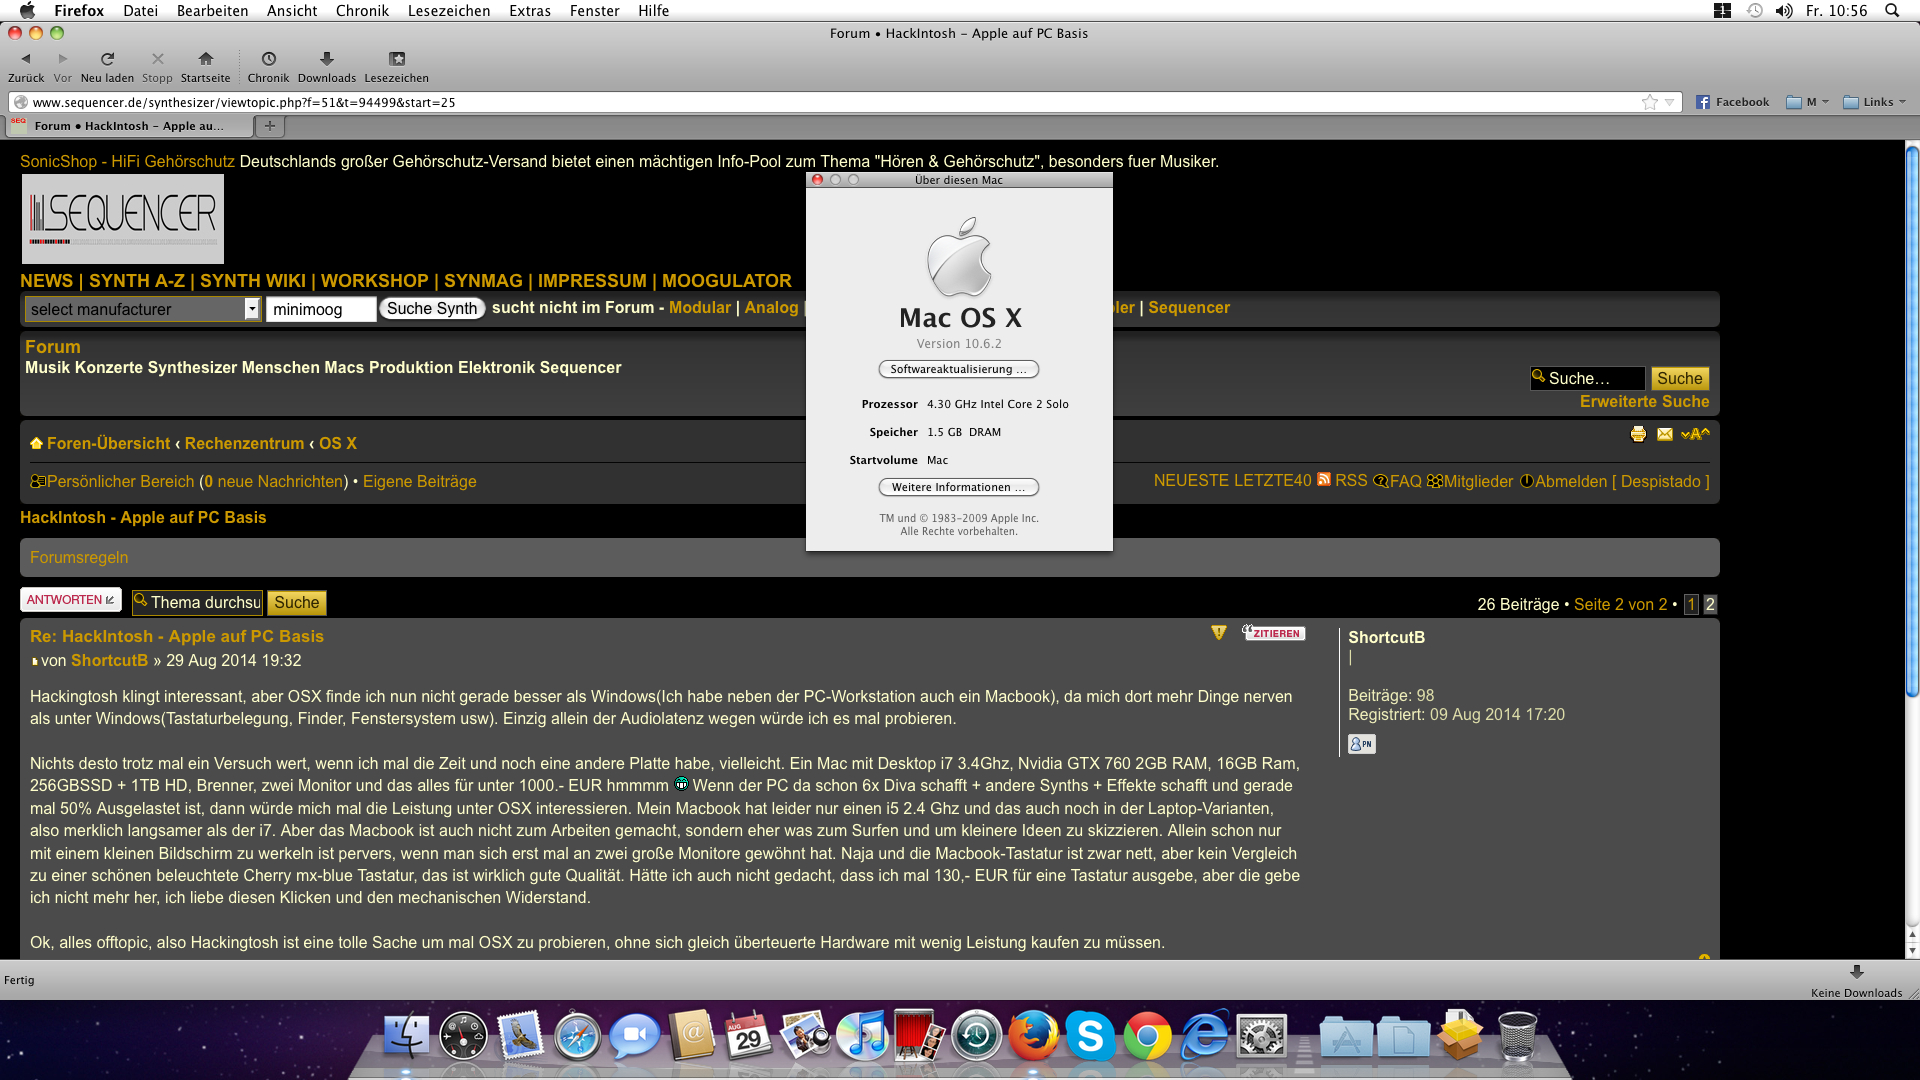The image size is (1920, 1080).
Task: Open the Trash in the dock
Action: [x=1517, y=1036]
